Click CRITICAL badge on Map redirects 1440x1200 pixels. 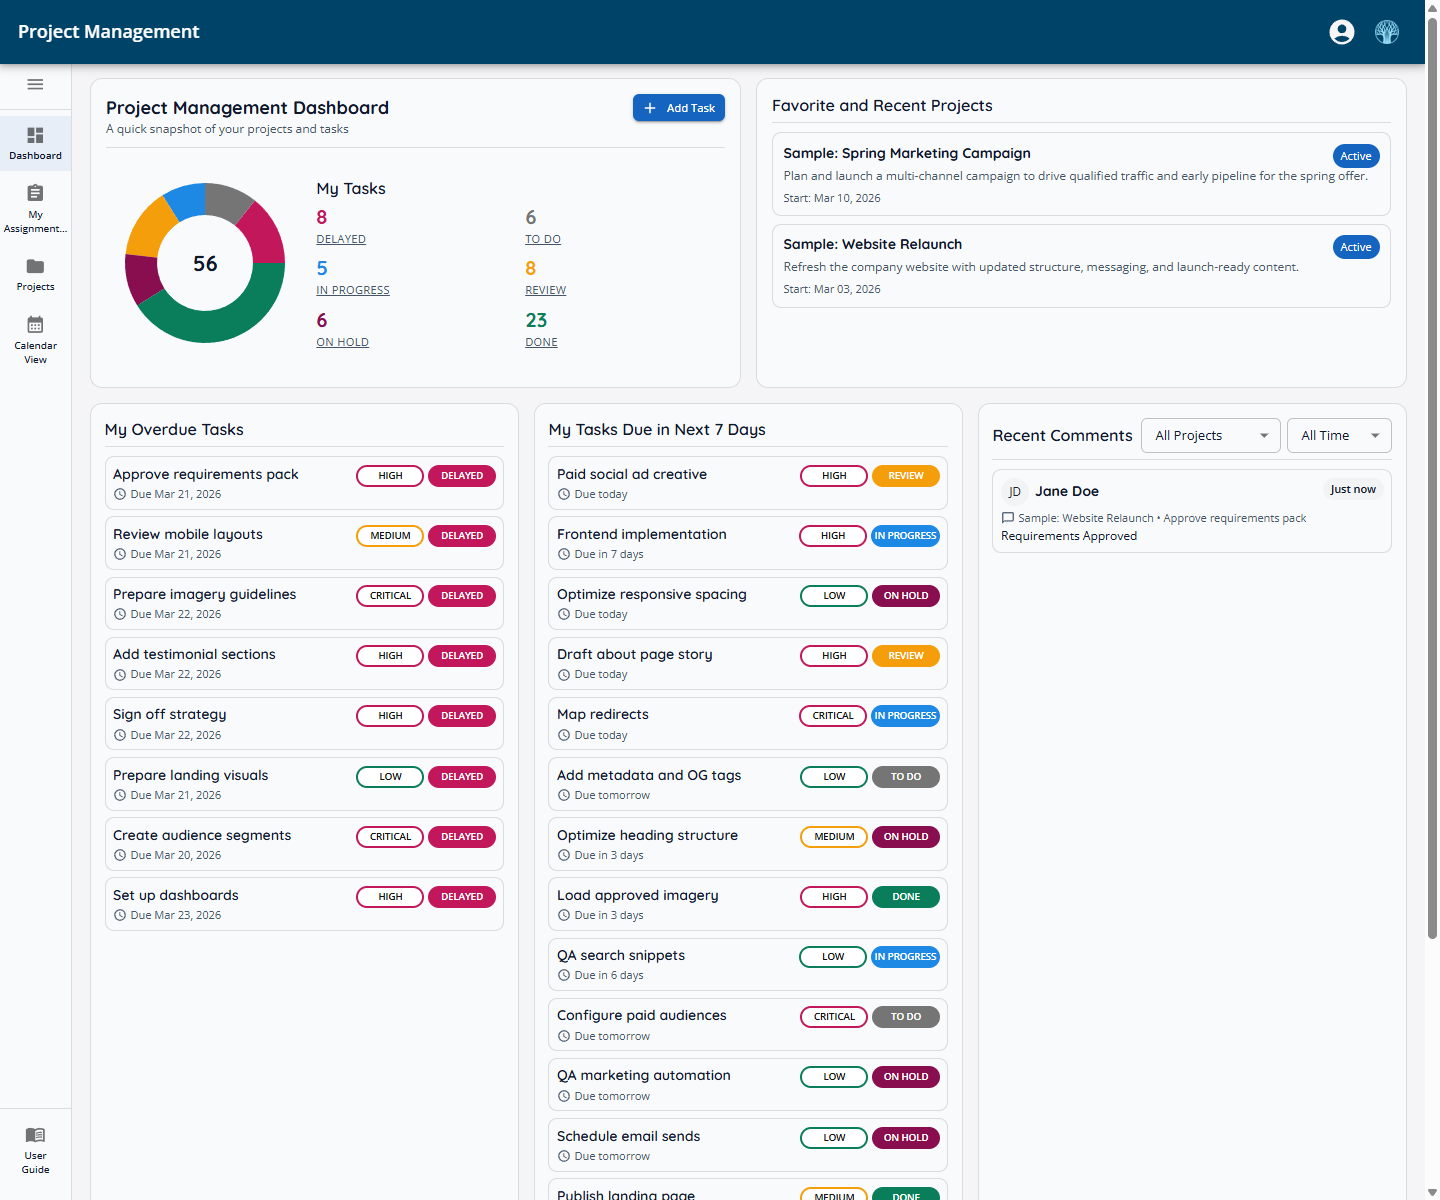(x=833, y=716)
